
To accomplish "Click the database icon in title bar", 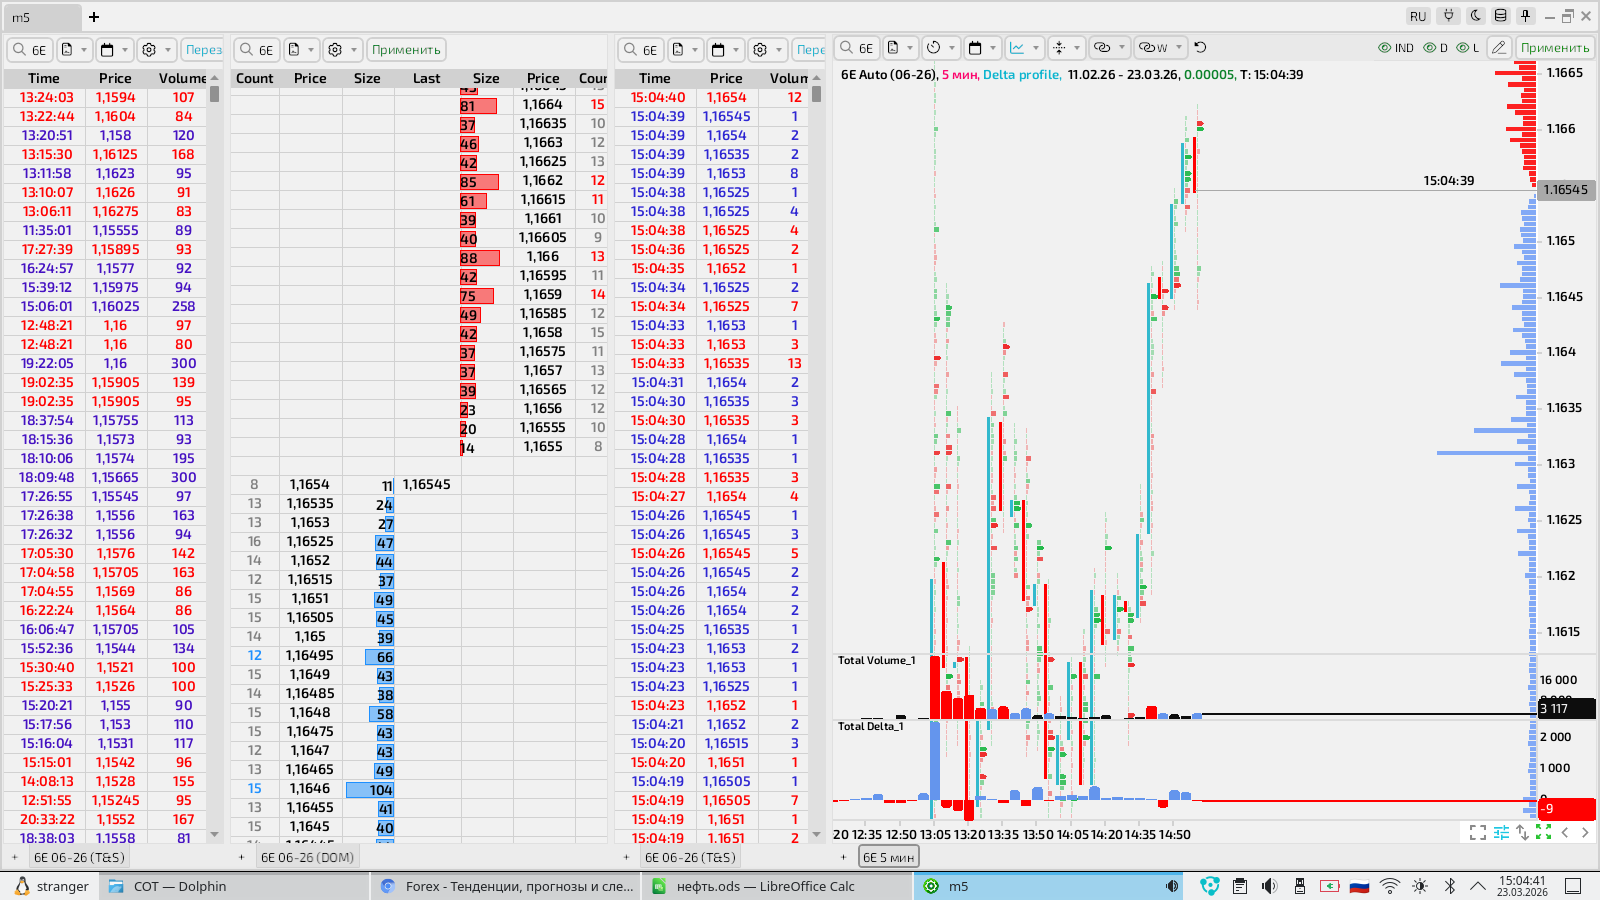I will point(1500,16).
